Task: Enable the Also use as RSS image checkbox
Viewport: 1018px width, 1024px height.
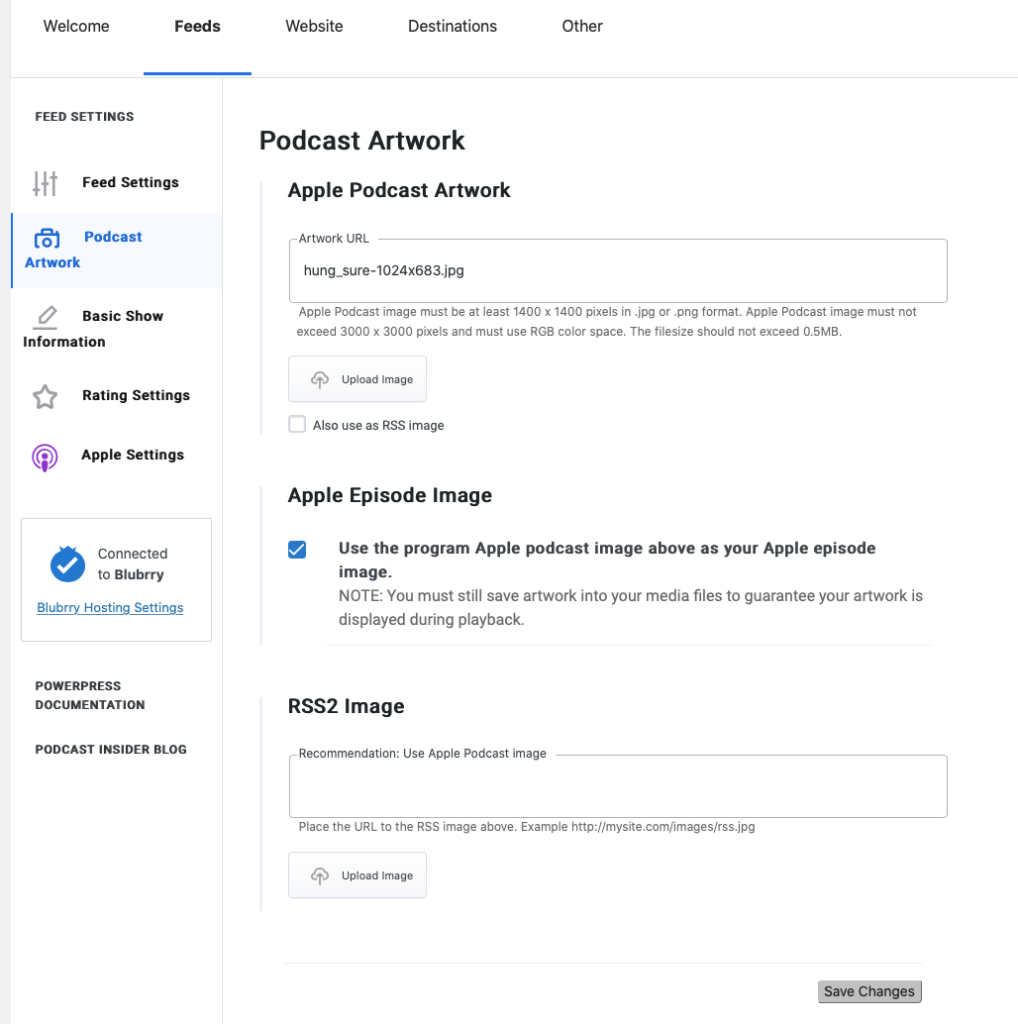Action: pos(297,424)
